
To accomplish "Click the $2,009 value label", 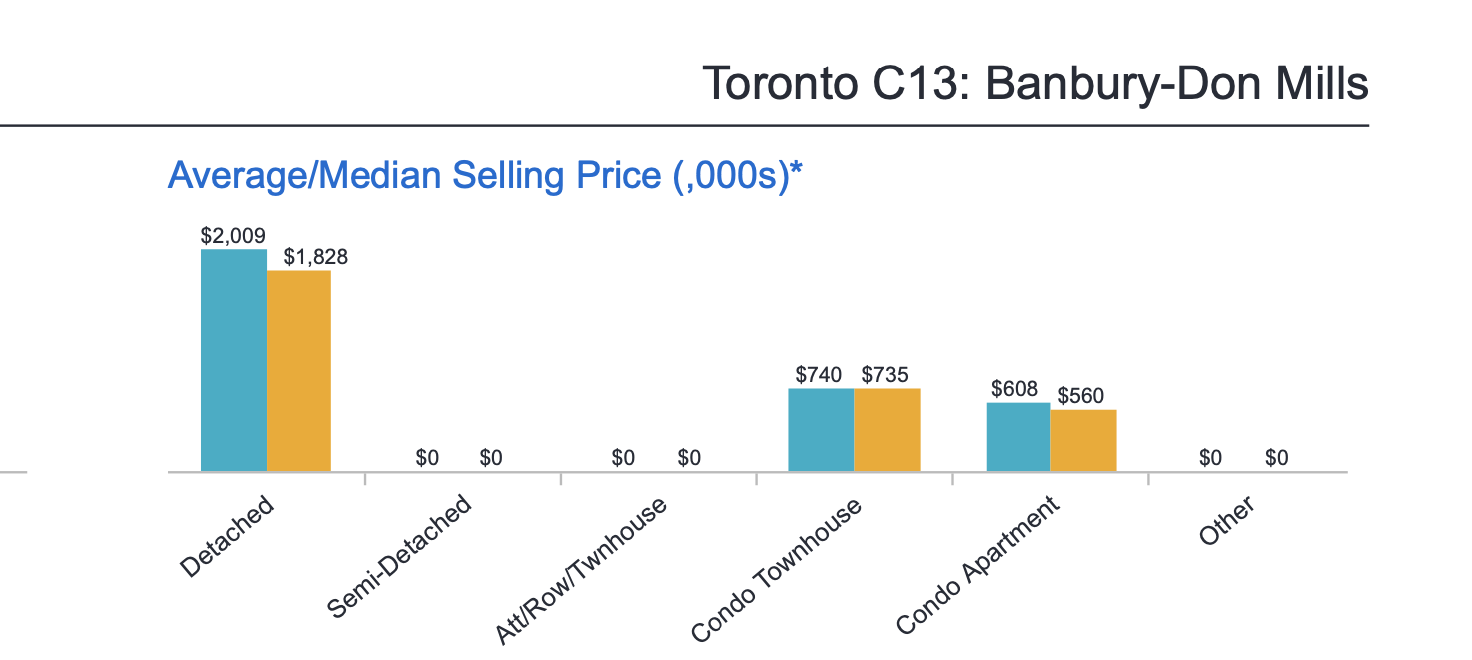I will pyautogui.click(x=233, y=236).
